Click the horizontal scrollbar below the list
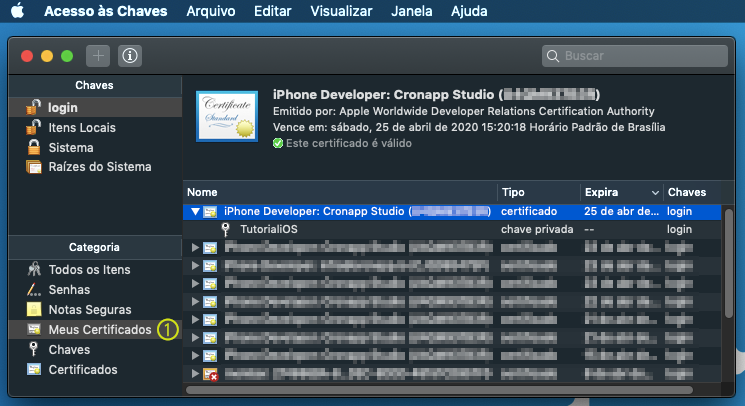The image size is (745, 406). [439, 390]
